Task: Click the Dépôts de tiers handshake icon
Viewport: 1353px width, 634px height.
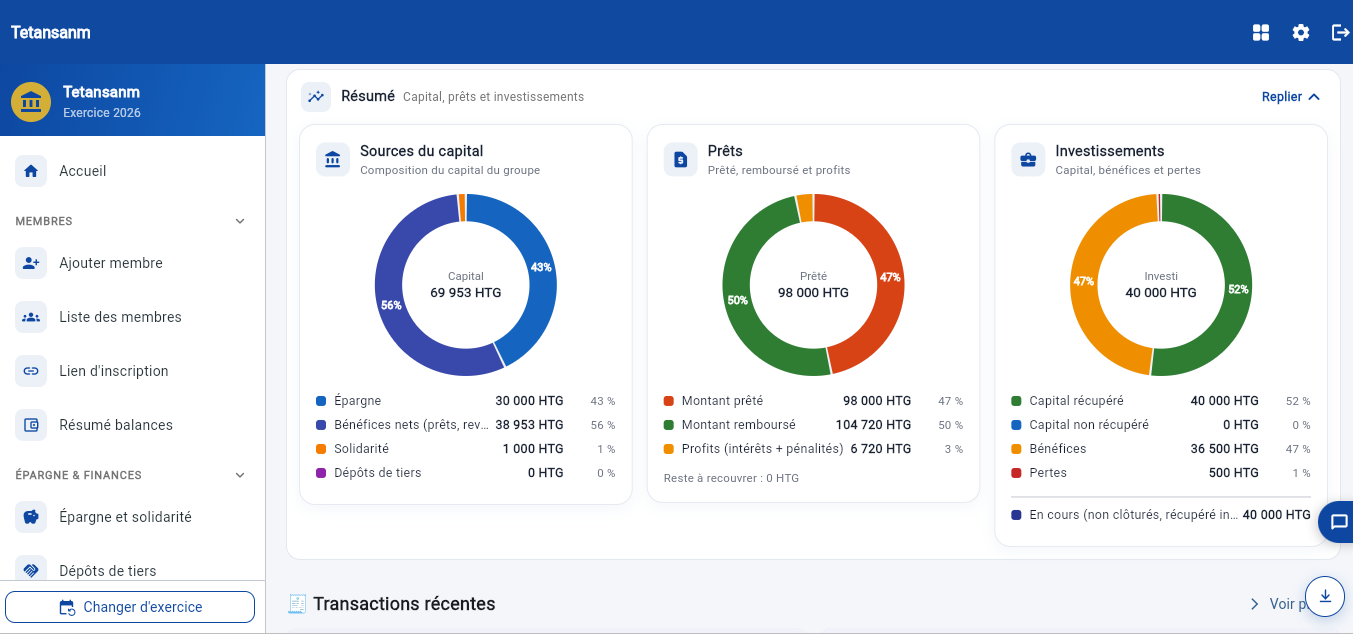Action: click(31, 571)
